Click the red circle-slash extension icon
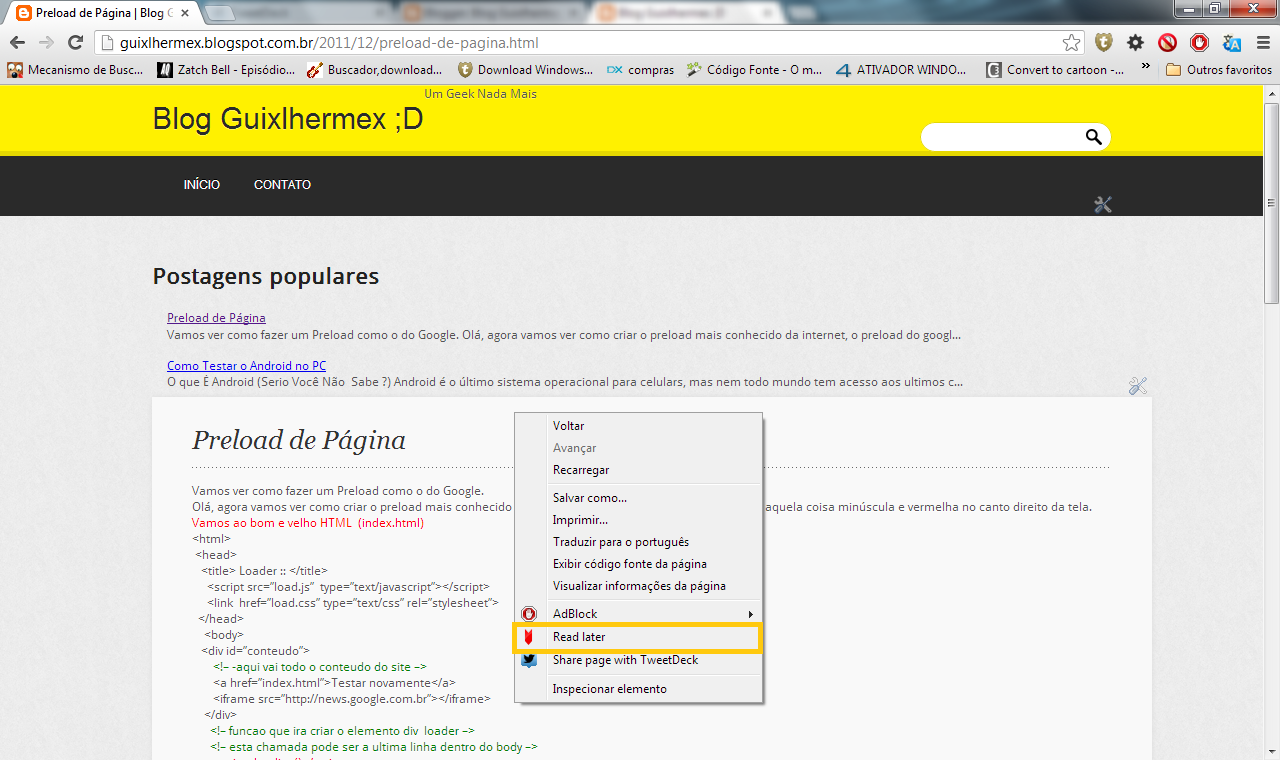 [x=1167, y=43]
